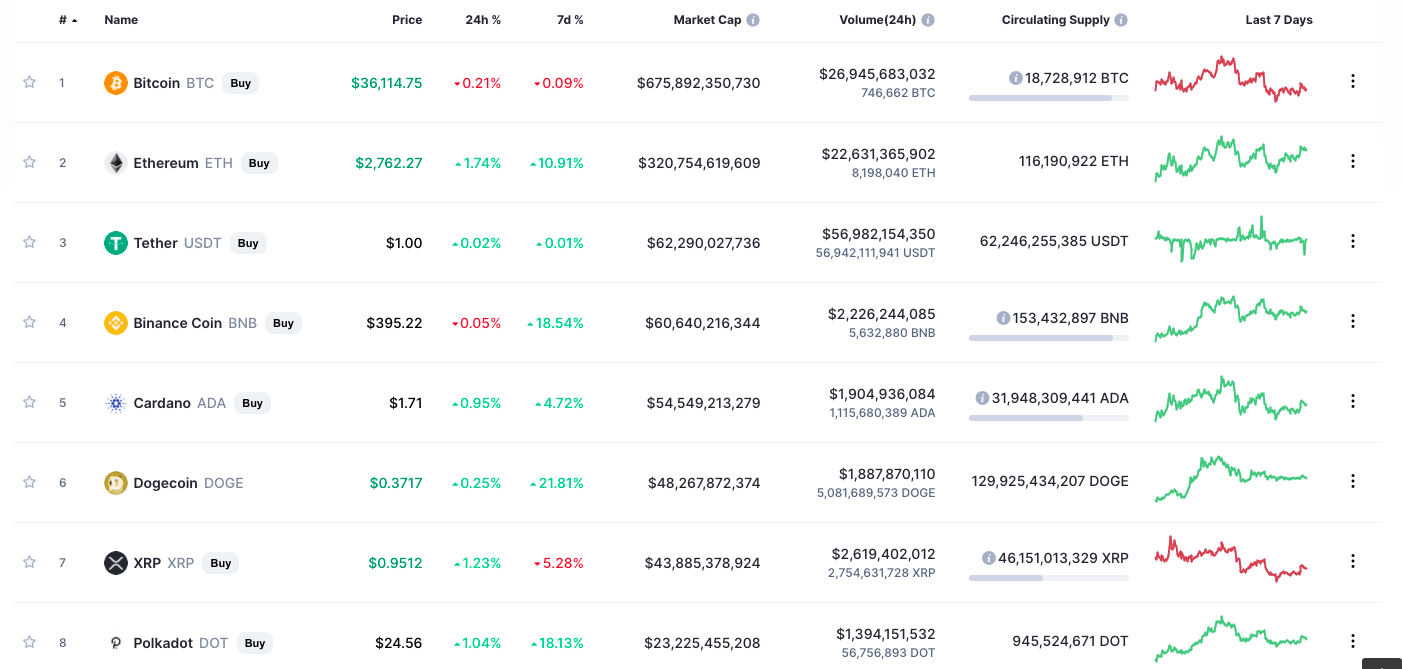Click the XRP supply progress bar
Screen dimensions: 1402x669
(1049, 578)
